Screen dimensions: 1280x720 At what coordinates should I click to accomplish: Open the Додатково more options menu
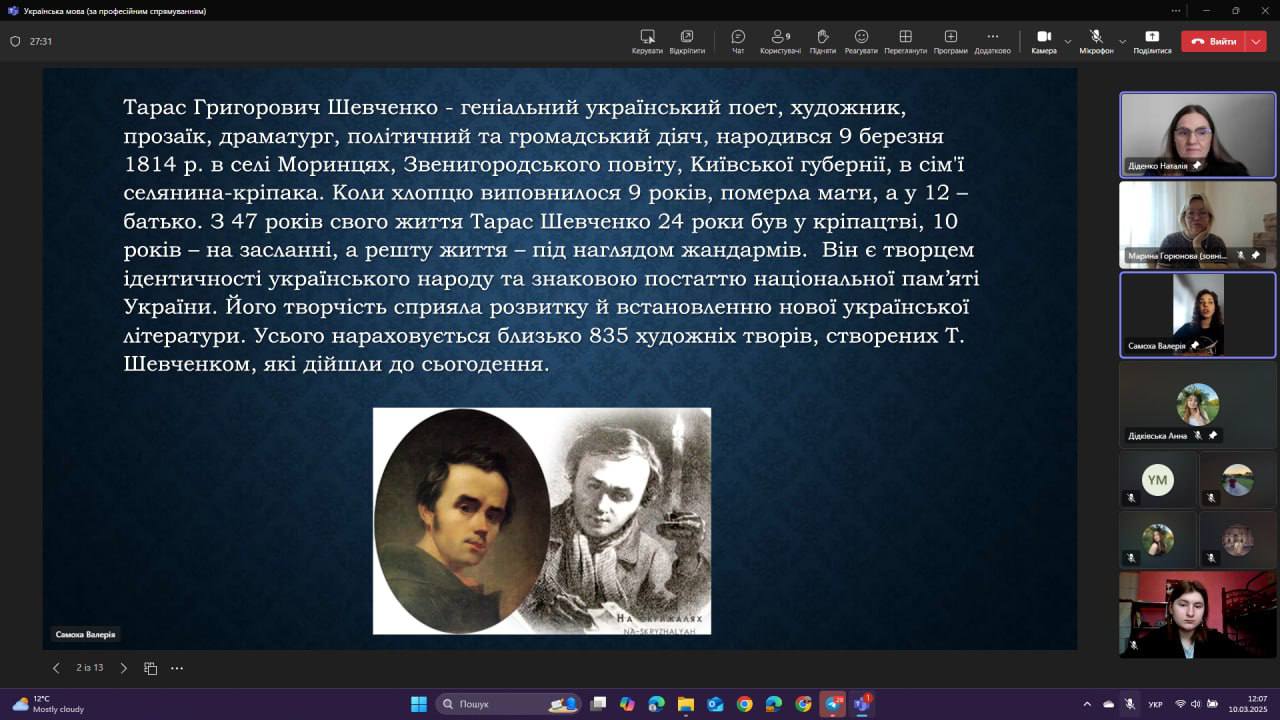point(992,41)
